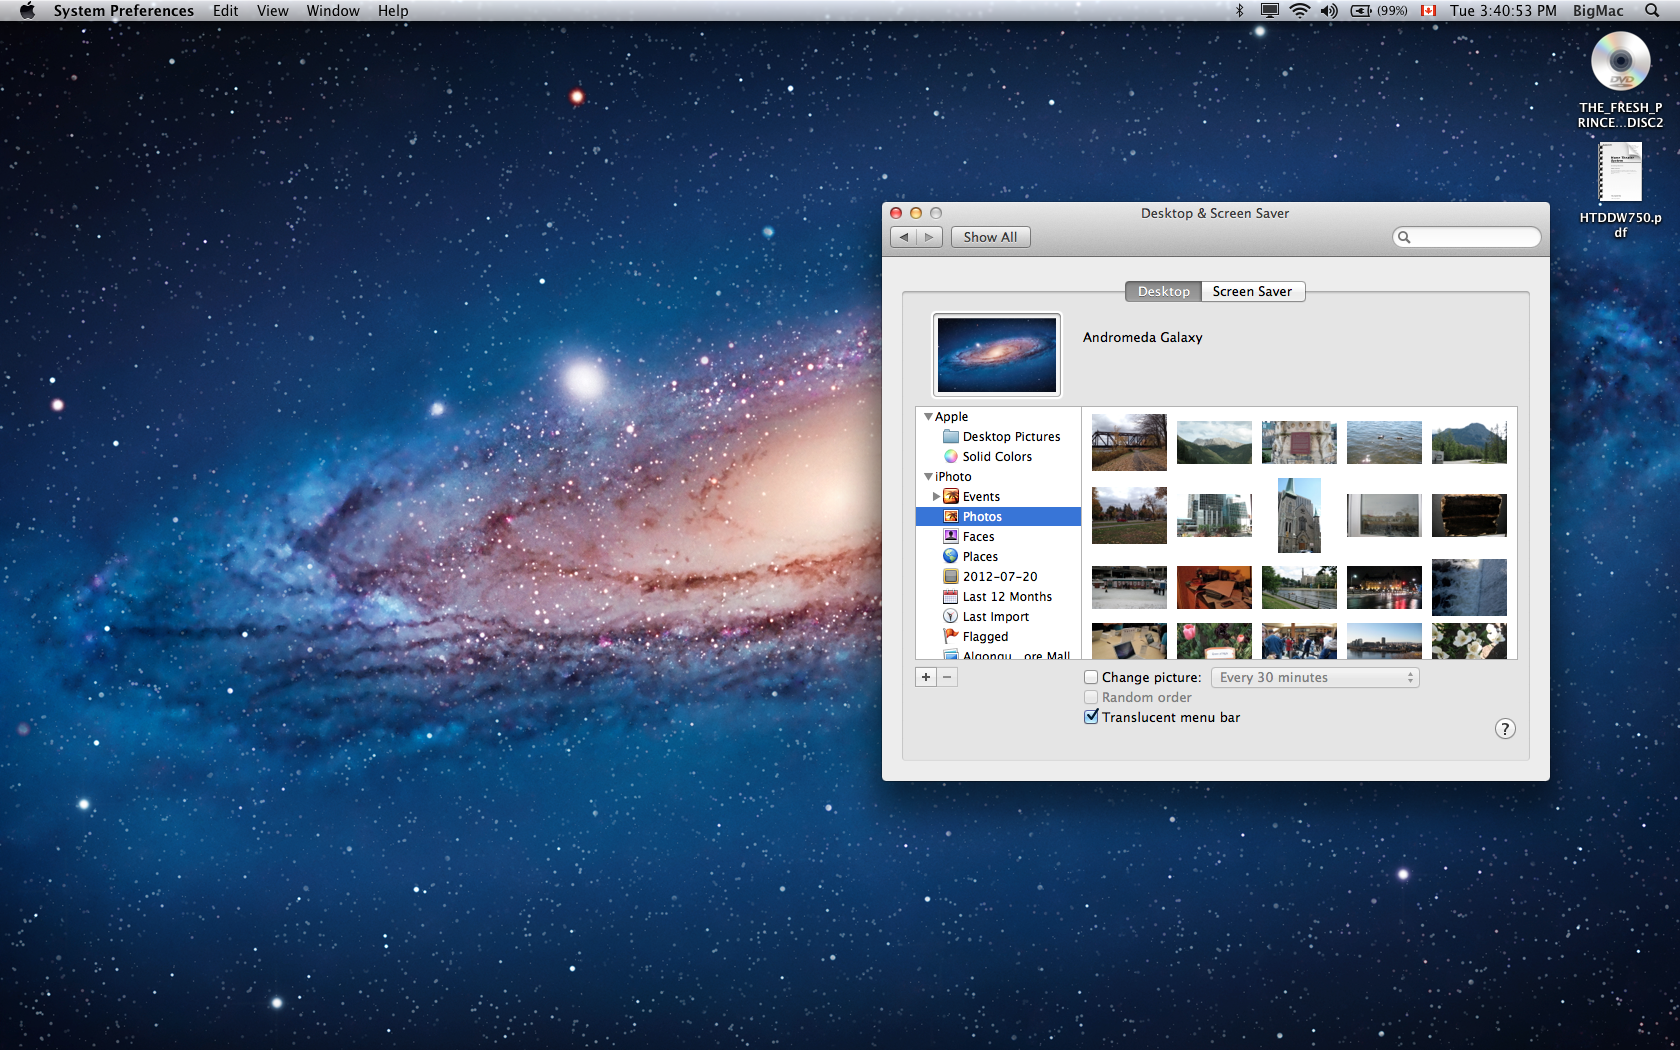Switch to the Screen Saver tab

[1252, 292]
